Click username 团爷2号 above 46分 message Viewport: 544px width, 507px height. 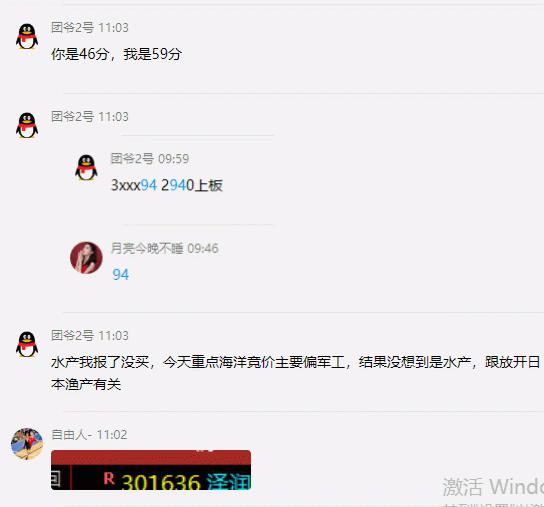(73, 27)
